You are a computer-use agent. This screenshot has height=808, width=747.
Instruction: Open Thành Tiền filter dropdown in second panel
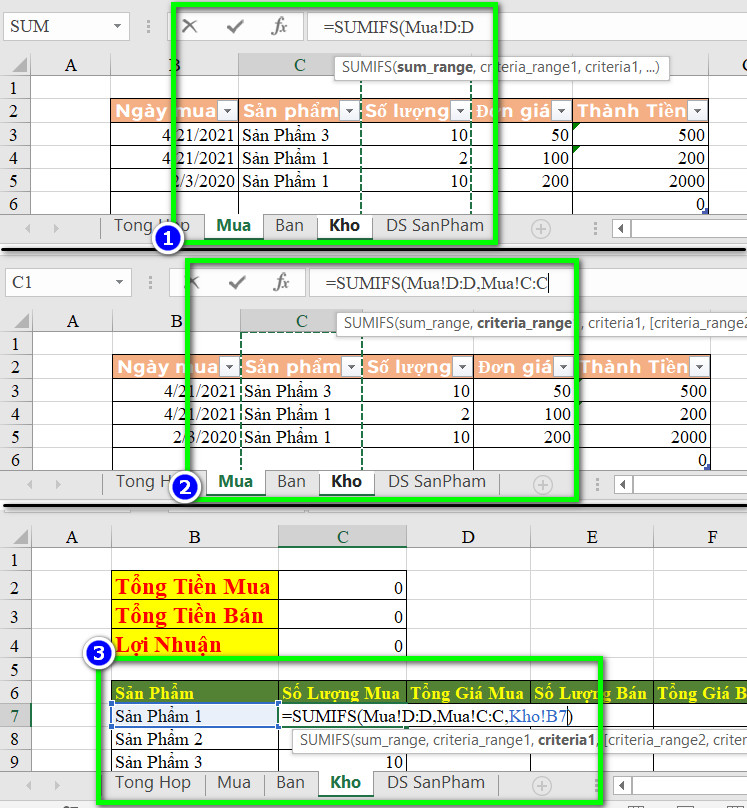click(700, 366)
